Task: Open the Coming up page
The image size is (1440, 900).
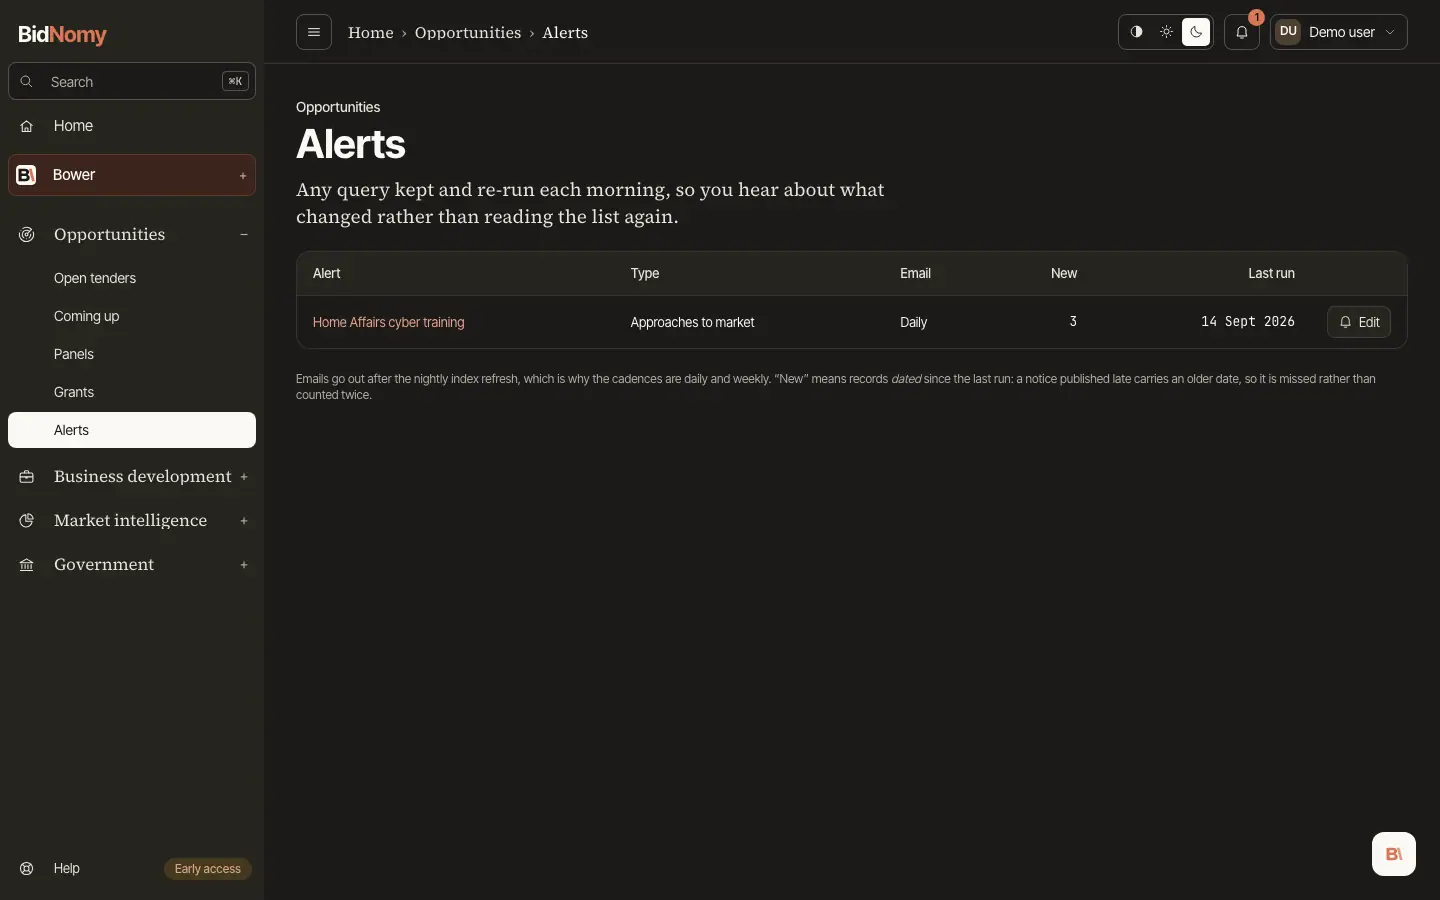Action: tap(132, 316)
